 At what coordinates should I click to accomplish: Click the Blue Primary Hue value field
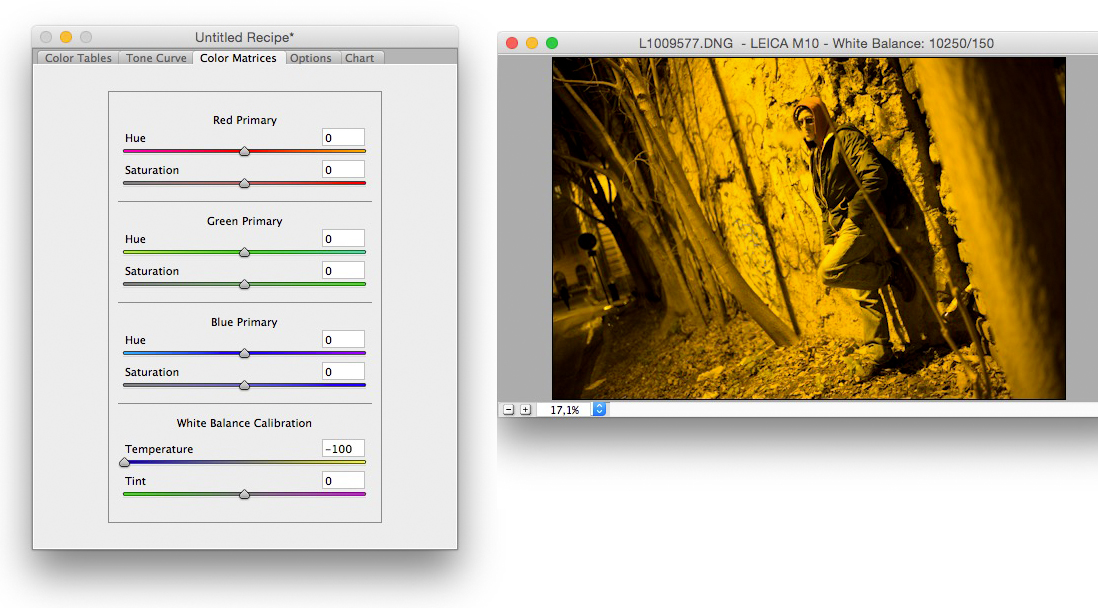point(343,340)
